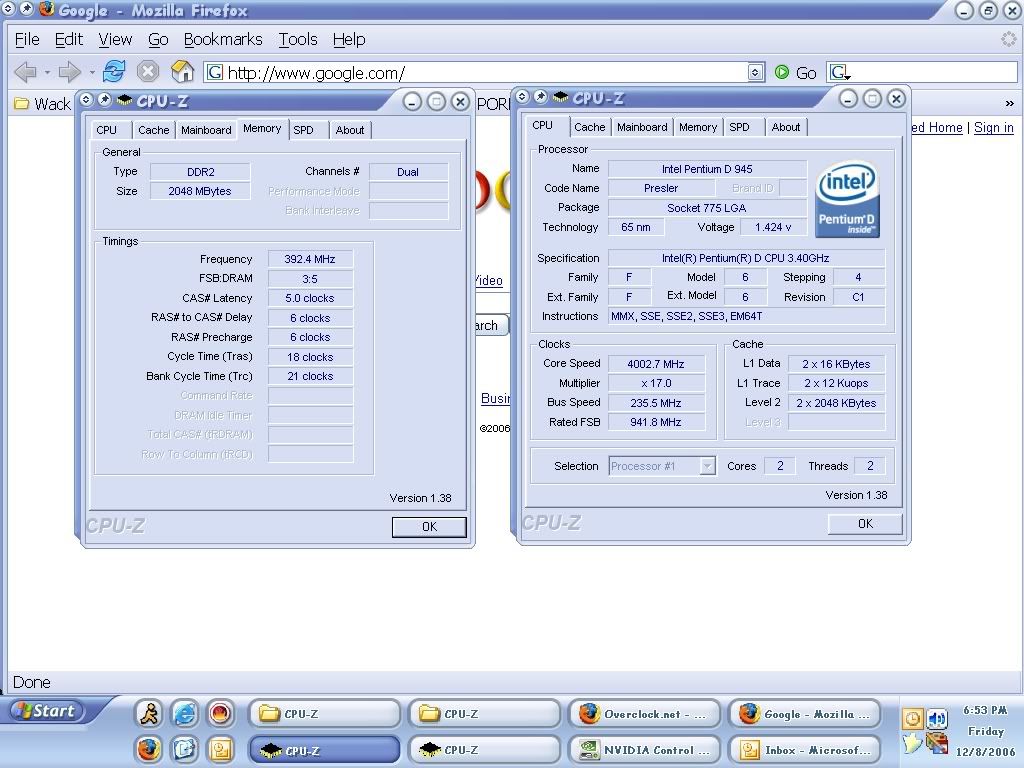
Task: Switch to Google - Mozilla taskbar button
Action: (805, 714)
